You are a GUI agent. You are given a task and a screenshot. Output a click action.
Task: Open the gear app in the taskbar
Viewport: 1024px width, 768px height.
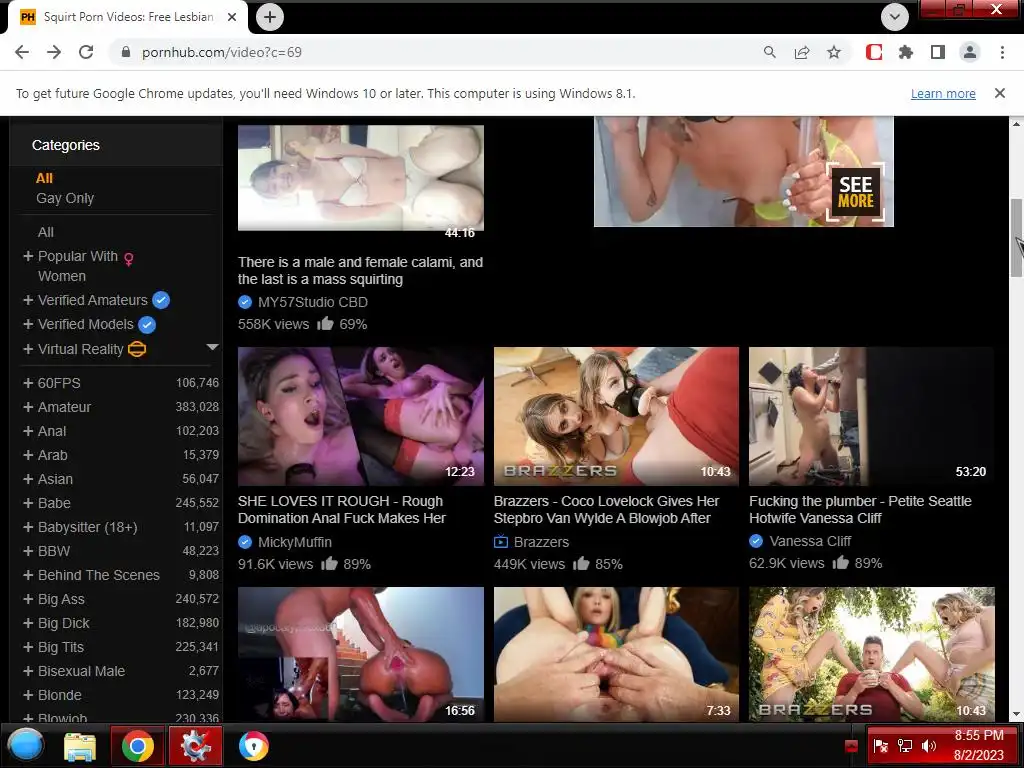[x=195, y=745]
